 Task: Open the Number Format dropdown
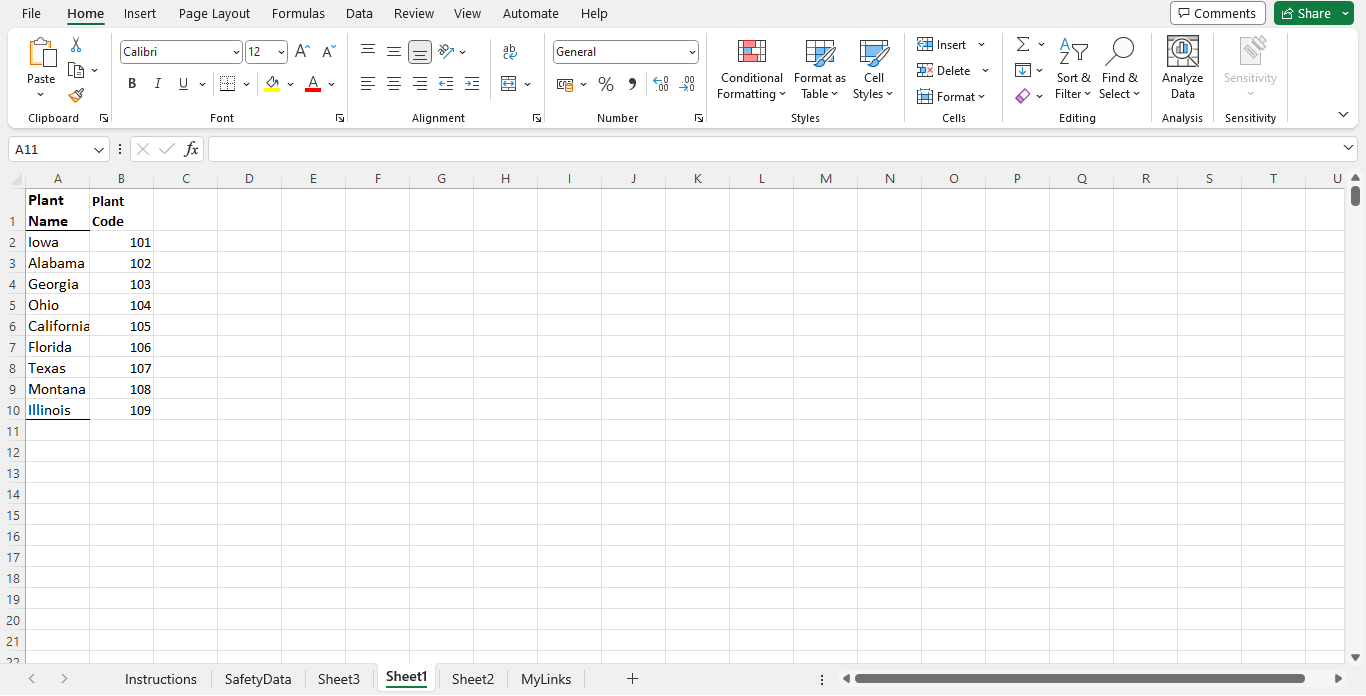(625, 51)
